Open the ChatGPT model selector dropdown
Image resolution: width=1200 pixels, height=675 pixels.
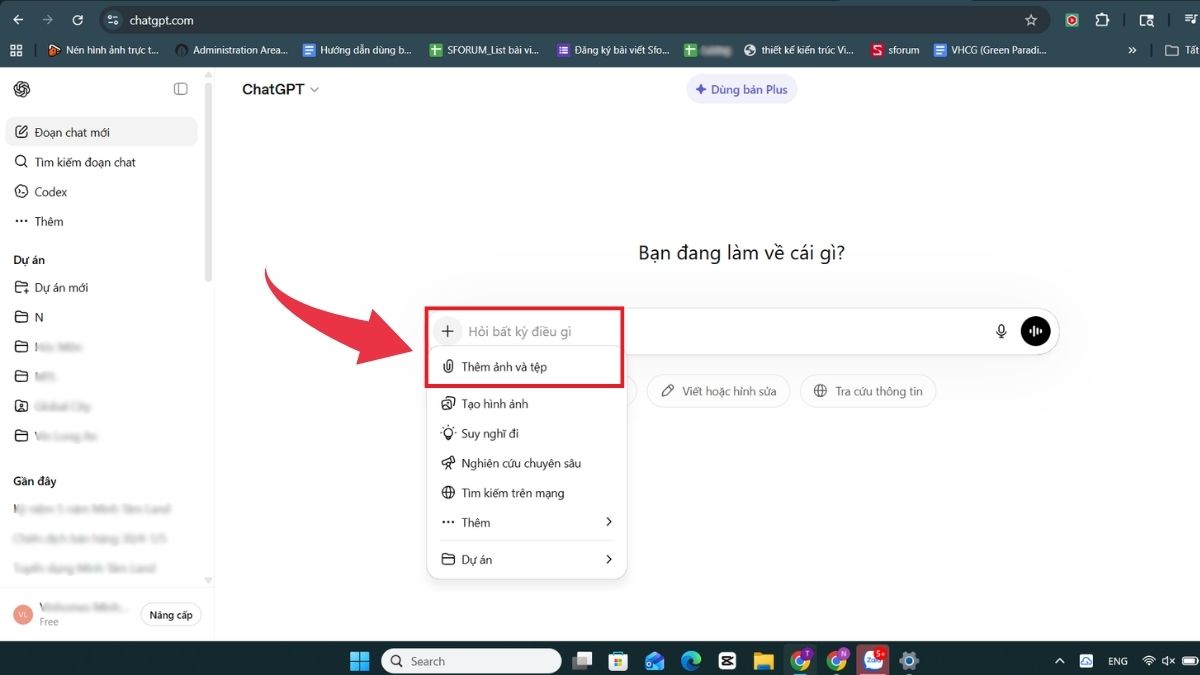coord(280,89)
